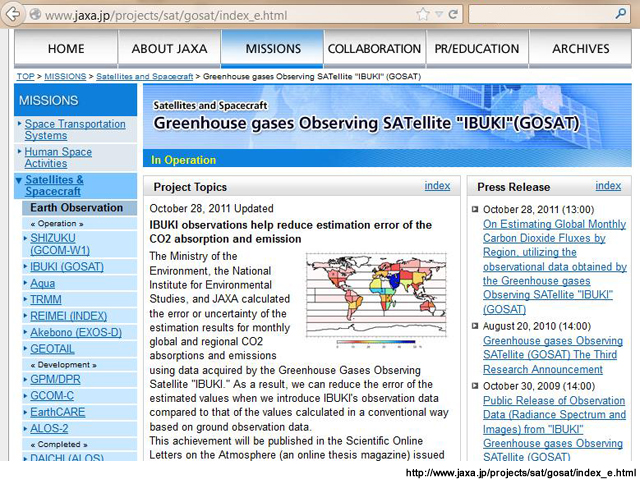The height and width of the screenshot is (480, 640).
Task: Click arrow bullet beside Human Space Activities
Action: click(19, 151)
